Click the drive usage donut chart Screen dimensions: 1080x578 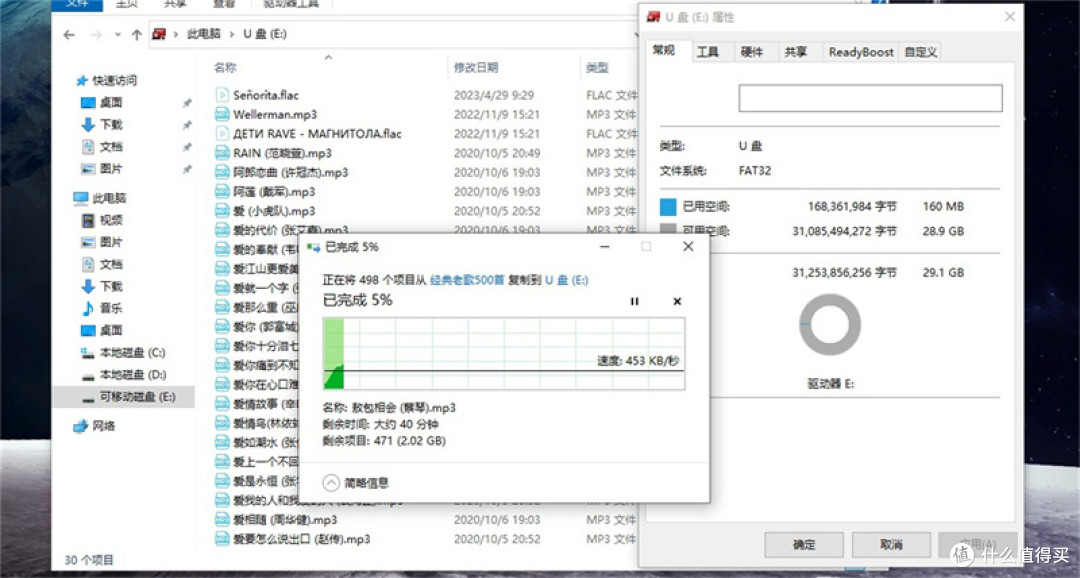pos(830,325)
